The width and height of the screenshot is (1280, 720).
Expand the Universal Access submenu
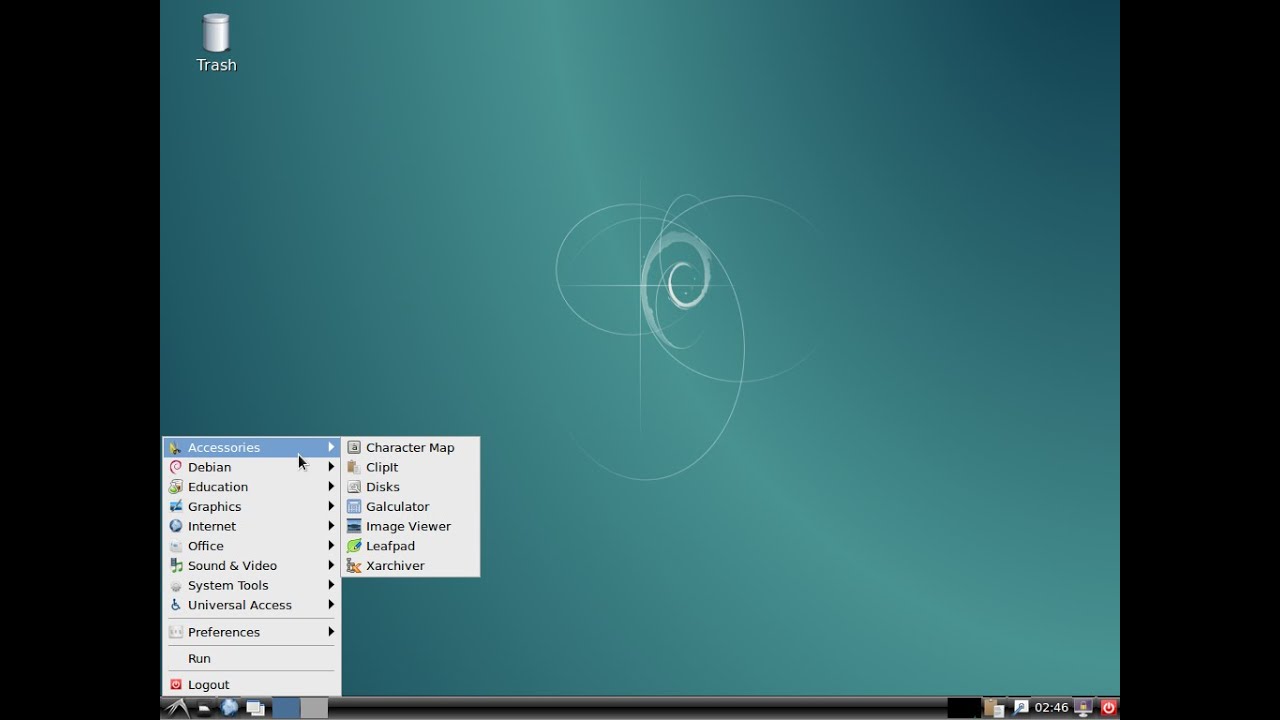[251, 605]
